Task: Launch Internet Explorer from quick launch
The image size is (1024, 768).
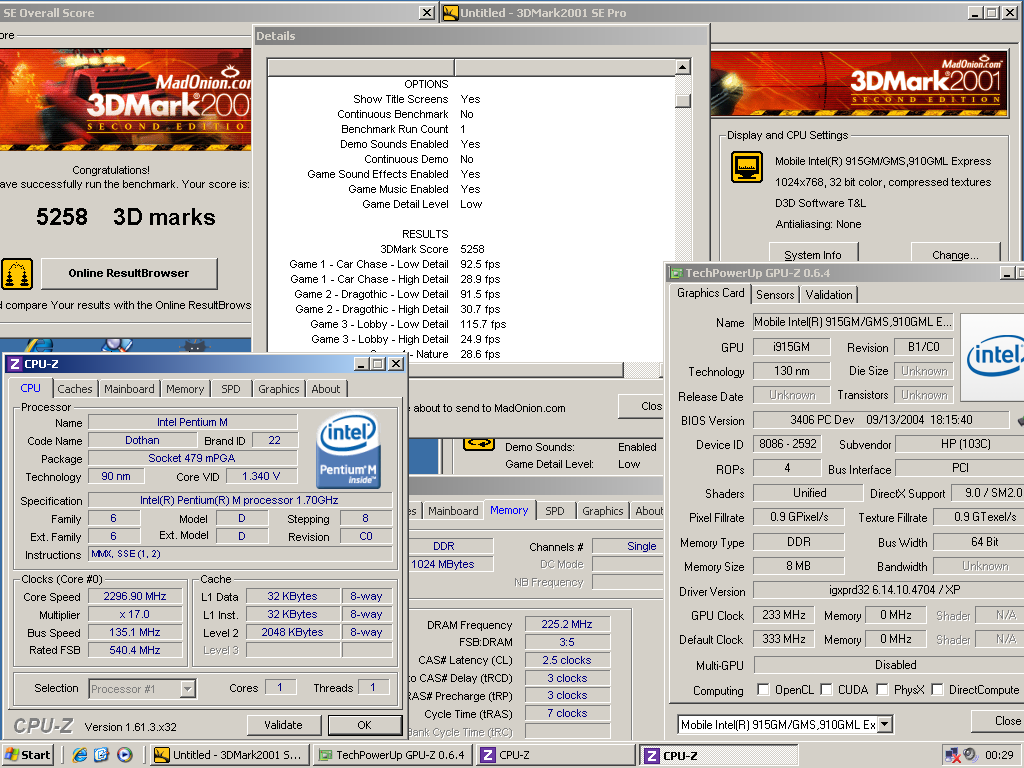Action: (x=80, y=755)
